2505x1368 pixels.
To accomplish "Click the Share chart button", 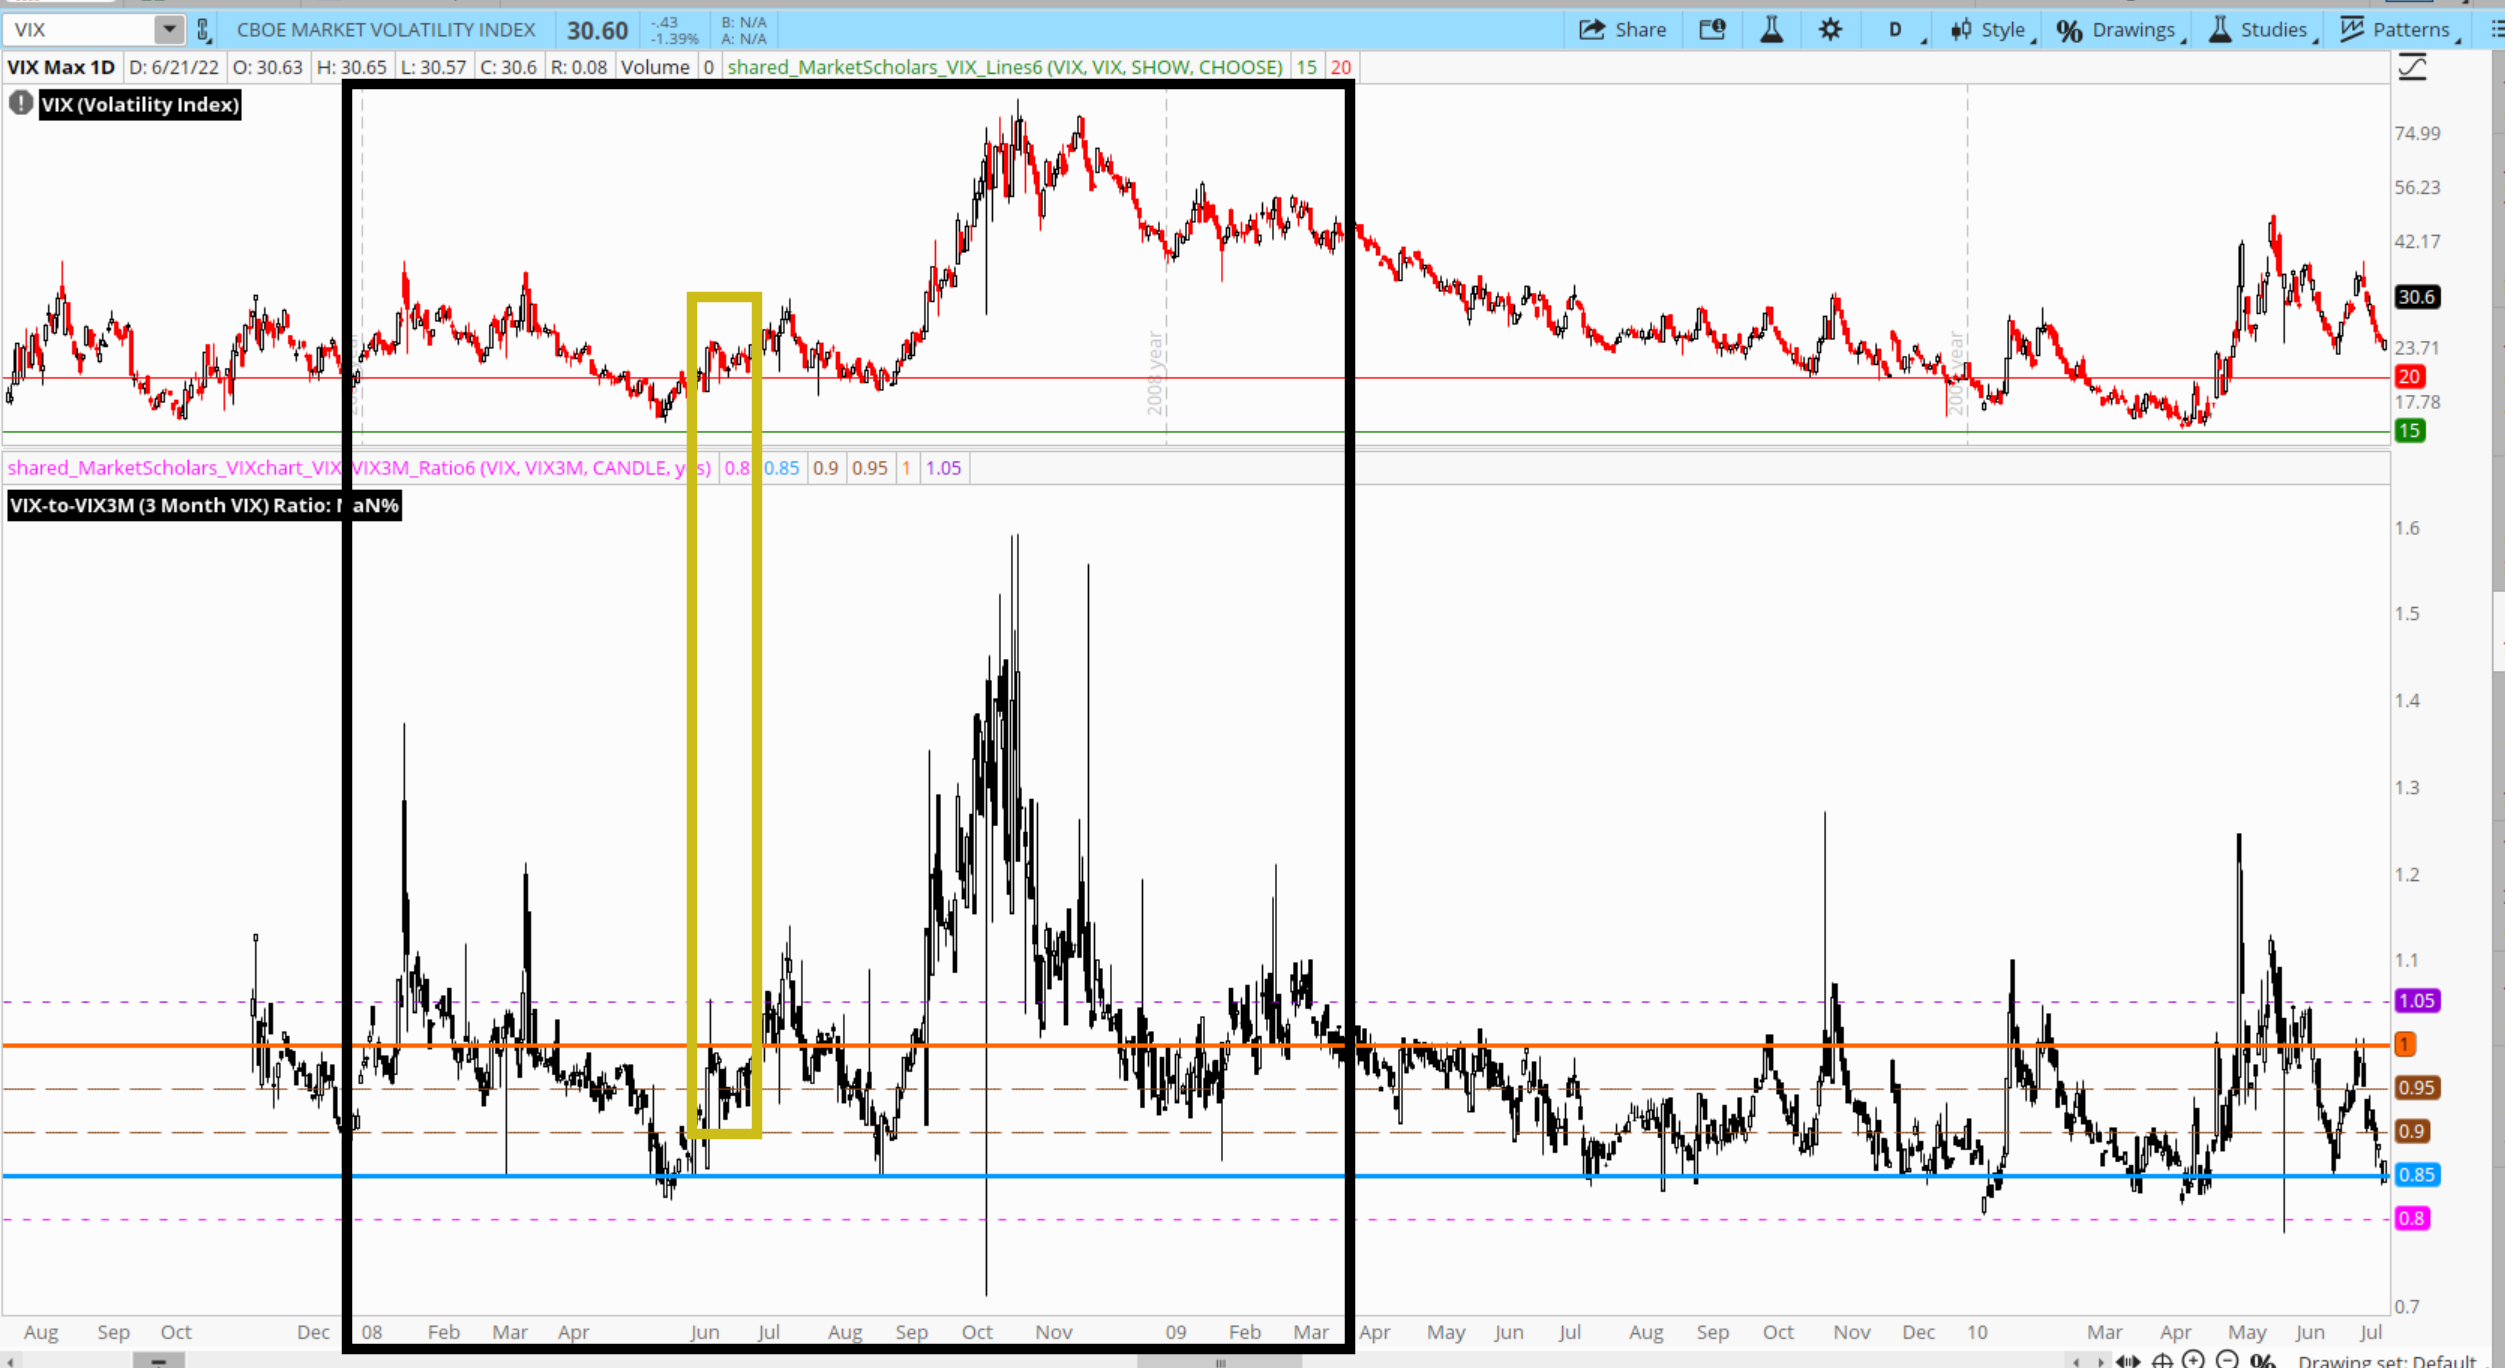I will coord(1622,30).
